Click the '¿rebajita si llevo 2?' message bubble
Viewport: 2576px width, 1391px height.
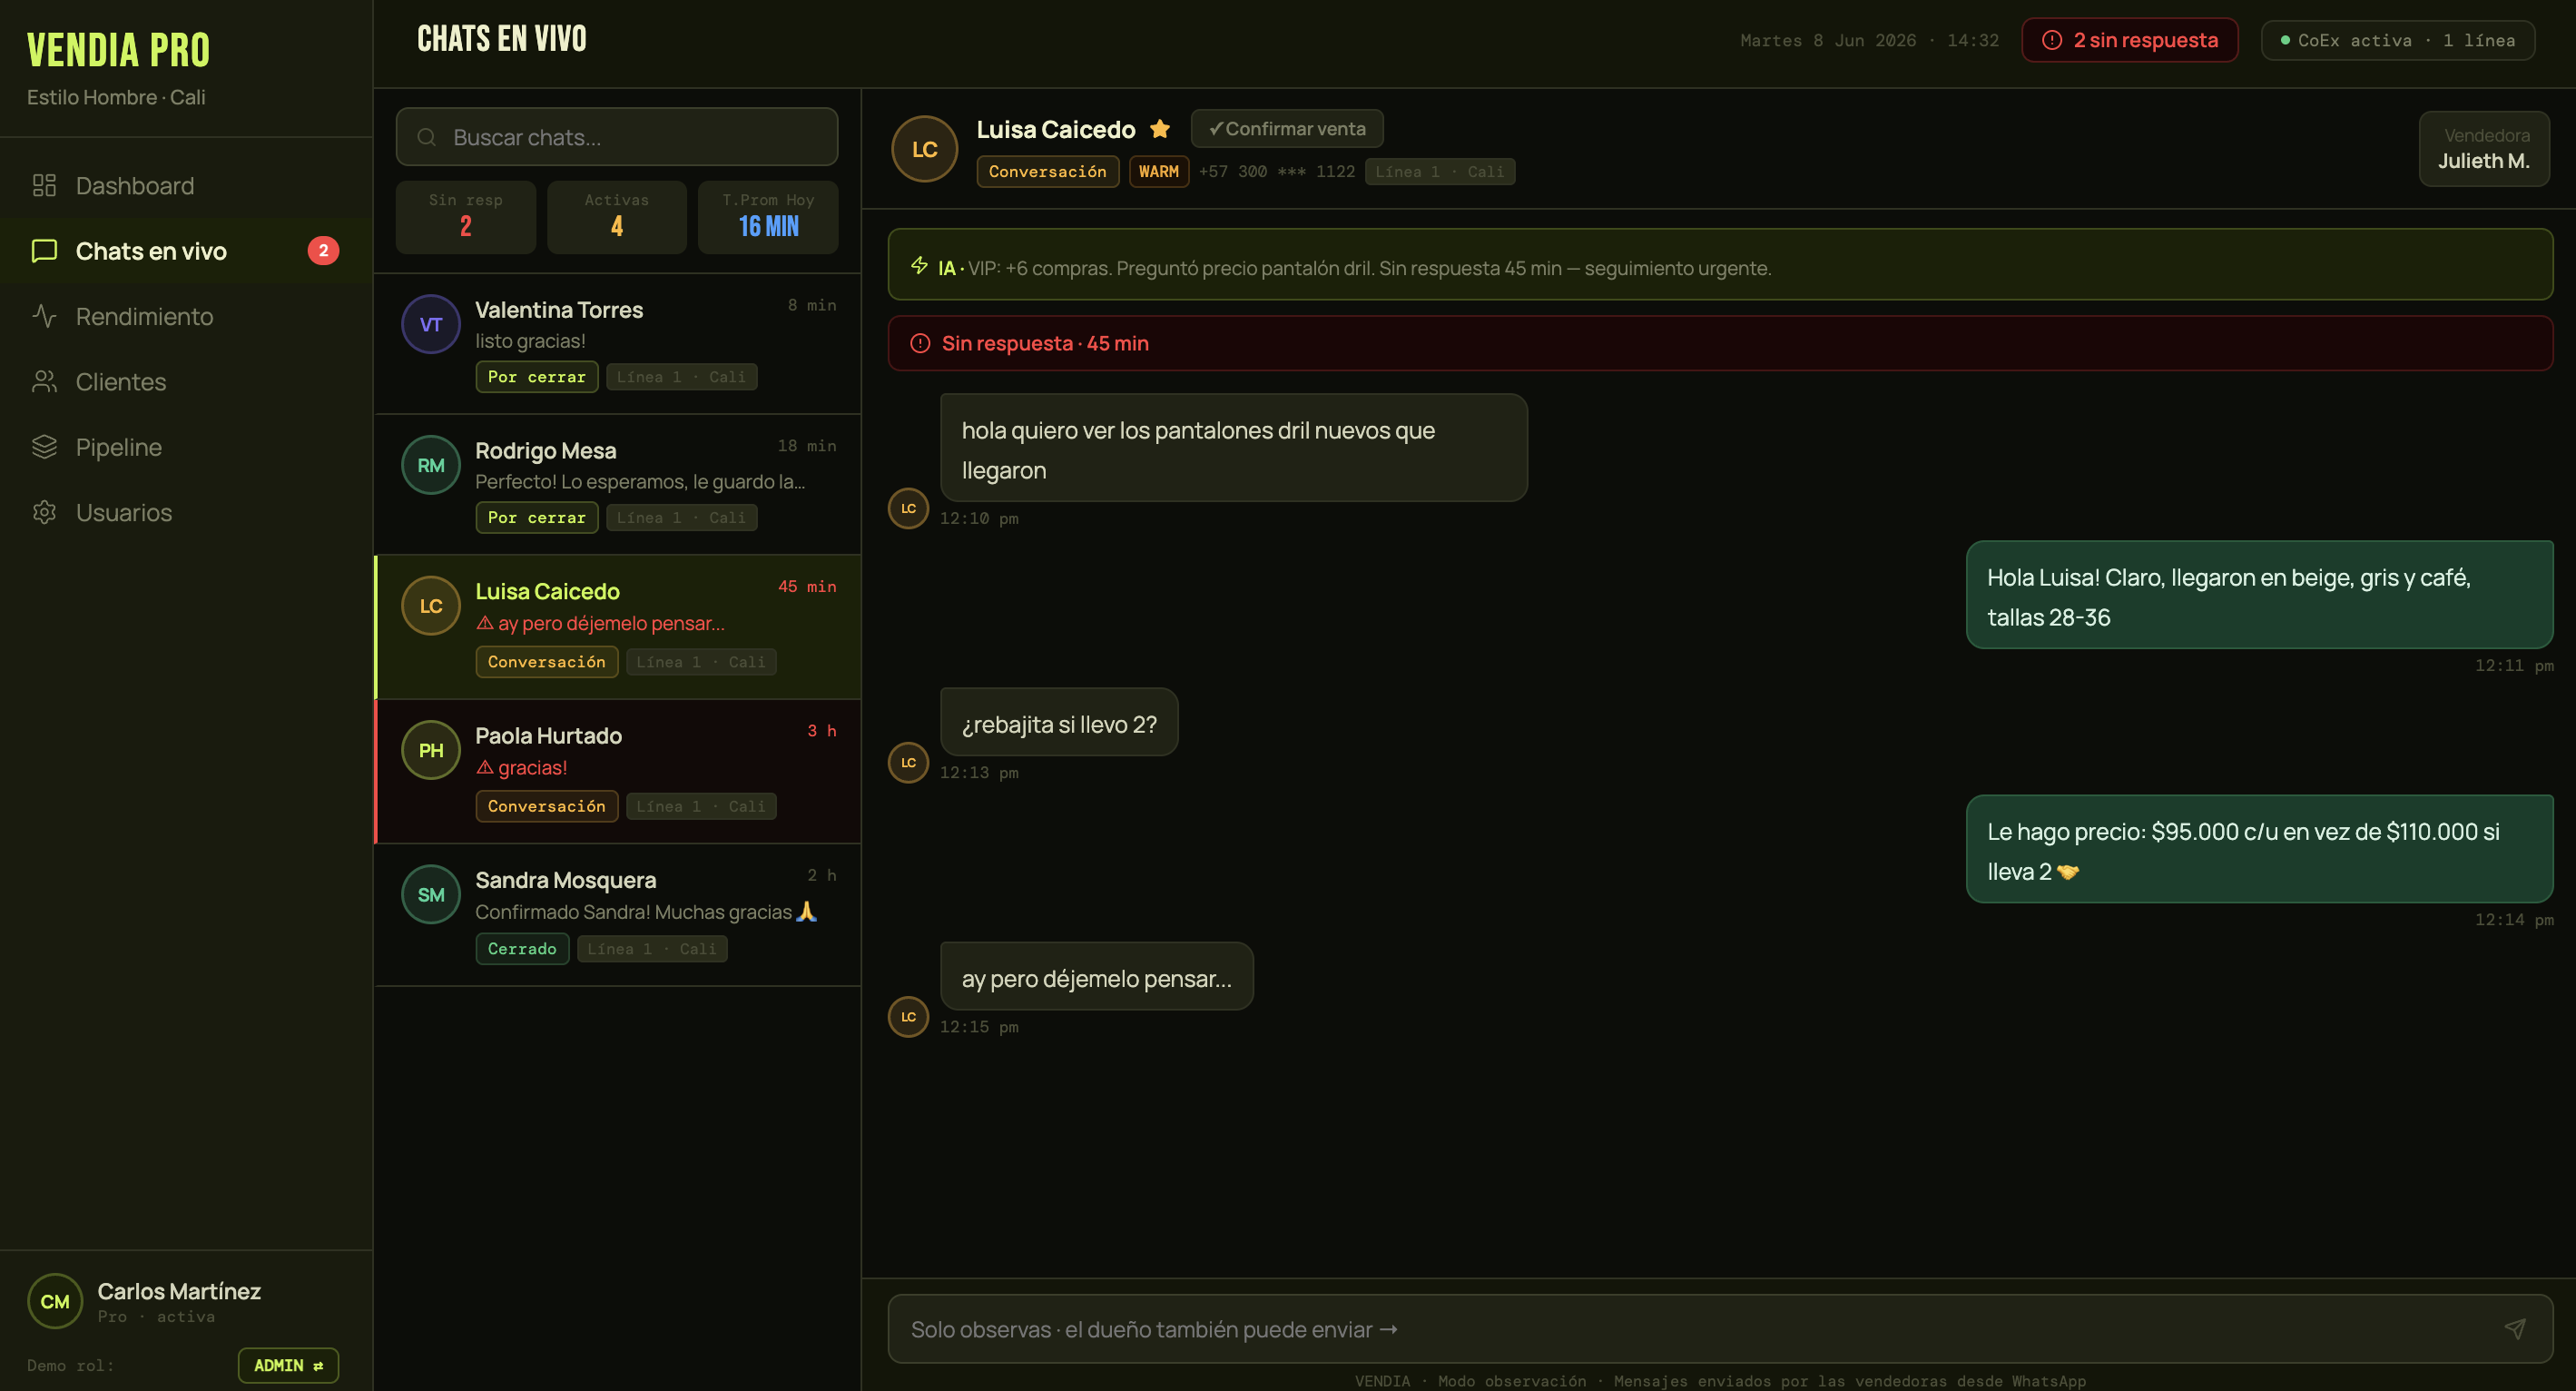tap(1059, 722)
